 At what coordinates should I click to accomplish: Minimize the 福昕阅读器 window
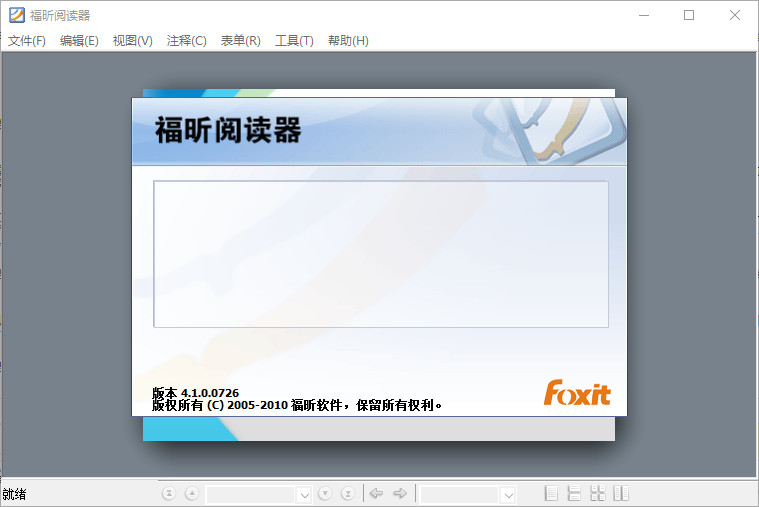[x=644, y=15]
